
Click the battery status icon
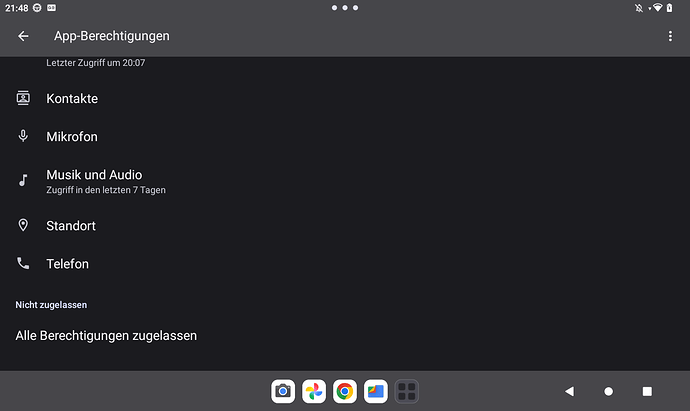pos(669,7)
